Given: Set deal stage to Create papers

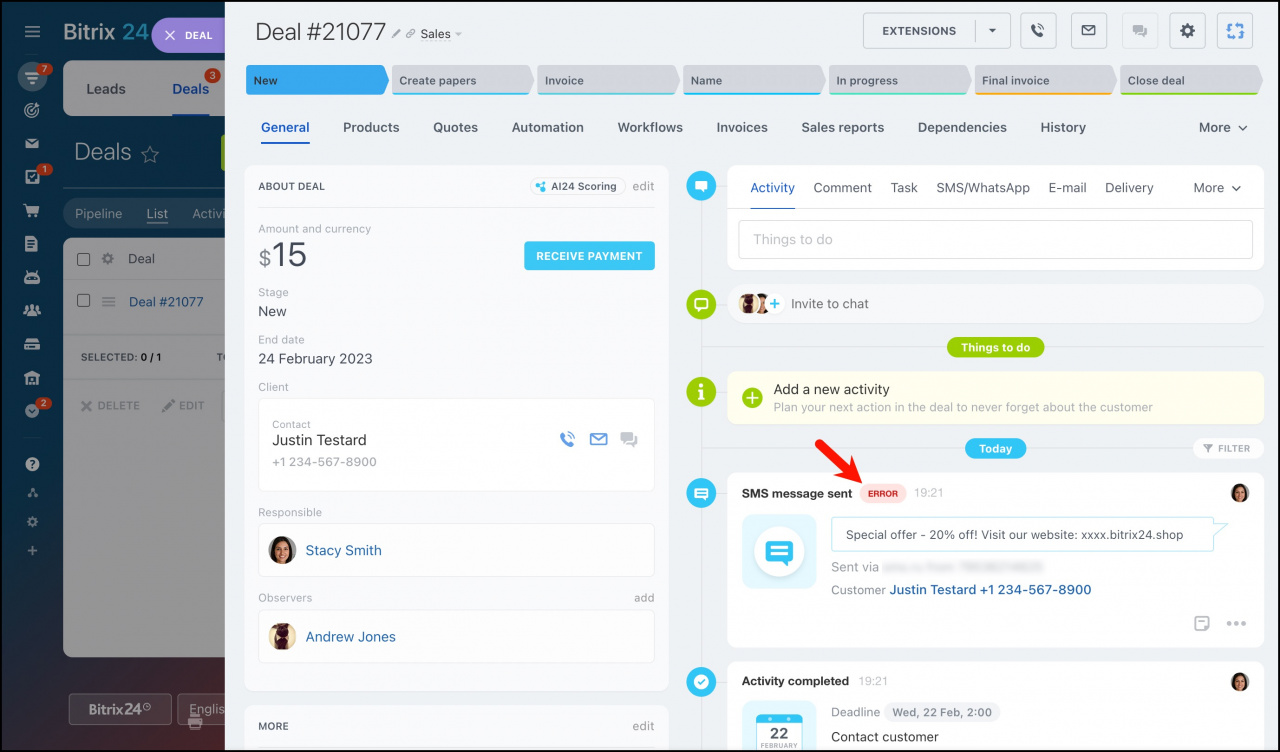Looking at the screenshot, I should [x=462, y=81].
